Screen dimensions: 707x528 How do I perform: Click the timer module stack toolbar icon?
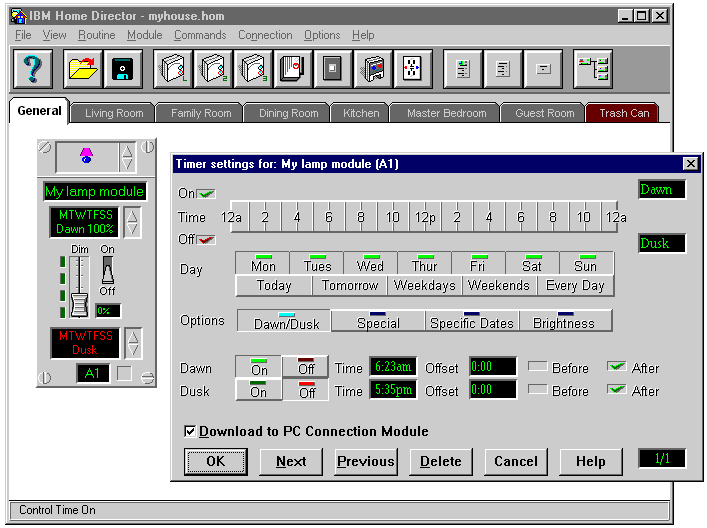[x=293, y=69]
